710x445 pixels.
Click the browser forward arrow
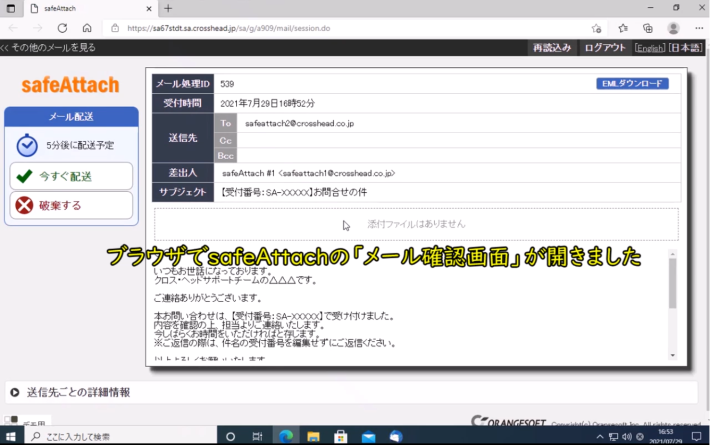[38, 28]
